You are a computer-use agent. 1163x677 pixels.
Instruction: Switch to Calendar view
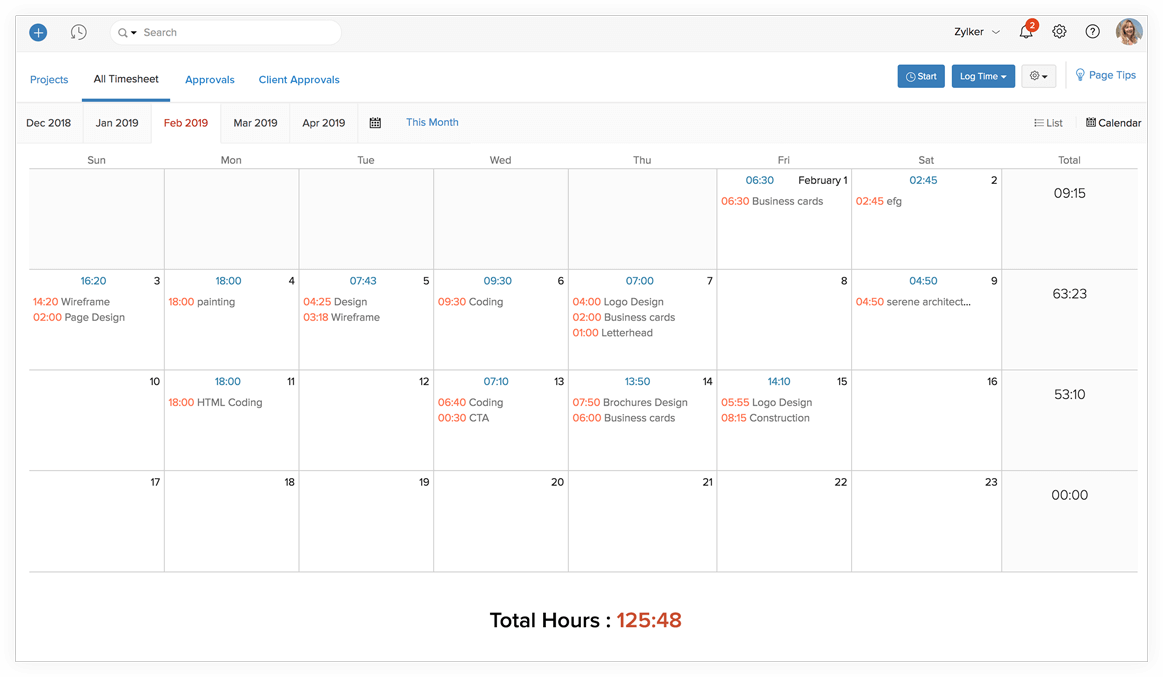click(x=1113, y=123)
